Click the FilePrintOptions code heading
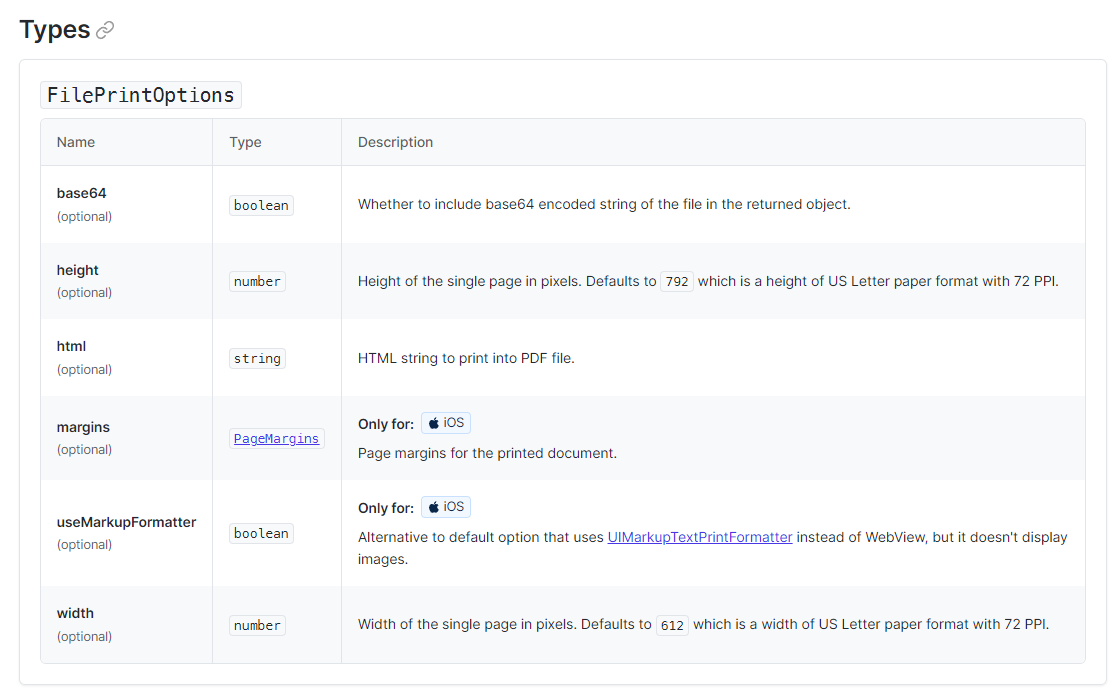 pos(141,95)
